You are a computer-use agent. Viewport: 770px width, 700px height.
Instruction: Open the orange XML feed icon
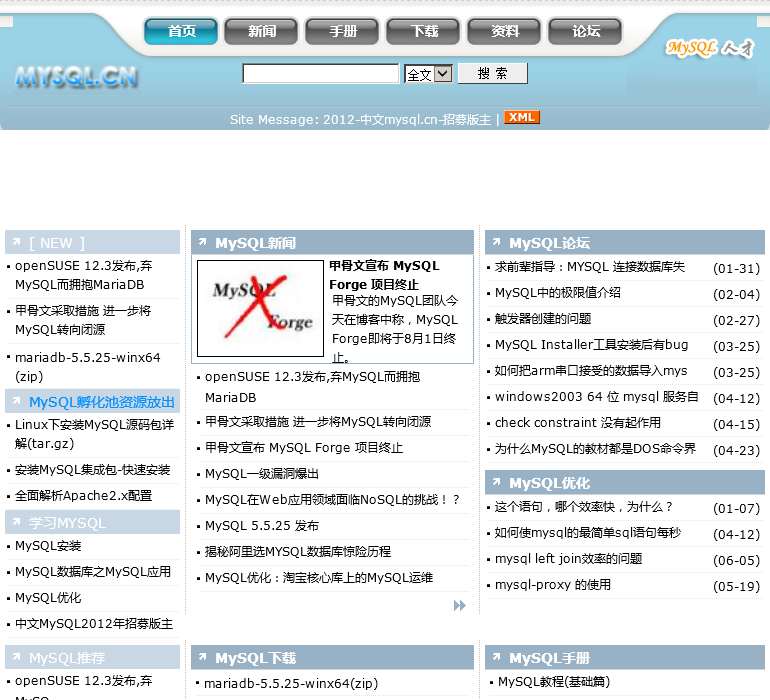point(522,117)
